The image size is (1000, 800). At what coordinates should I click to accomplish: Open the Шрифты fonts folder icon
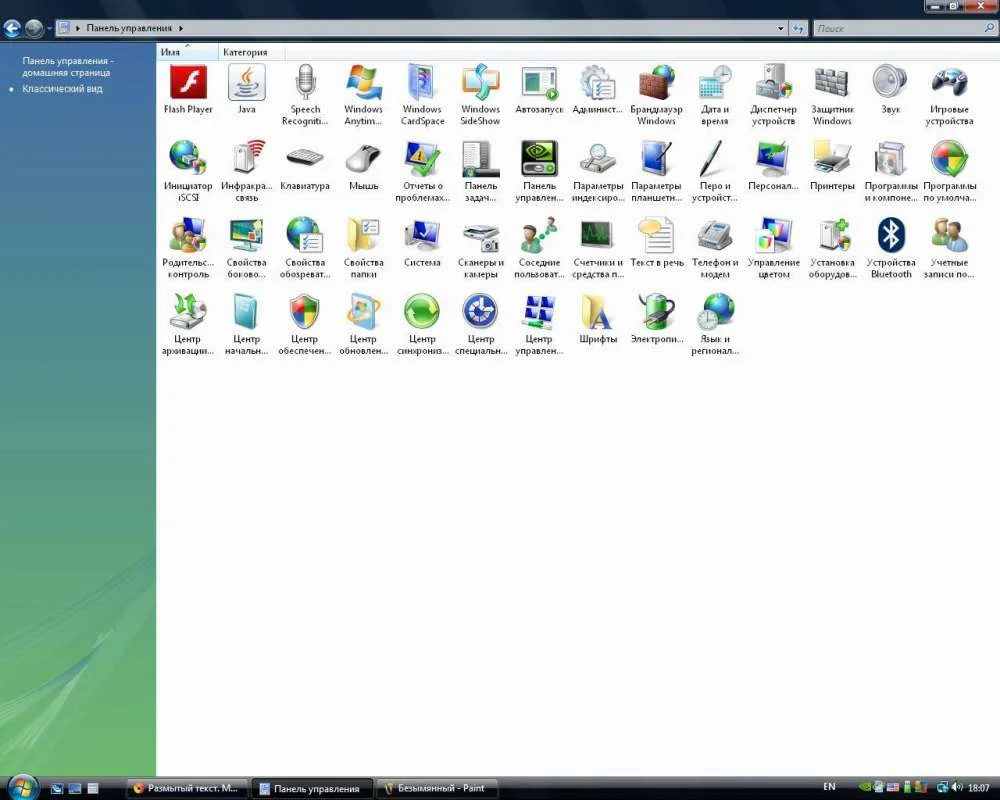(x=598, y=319)
